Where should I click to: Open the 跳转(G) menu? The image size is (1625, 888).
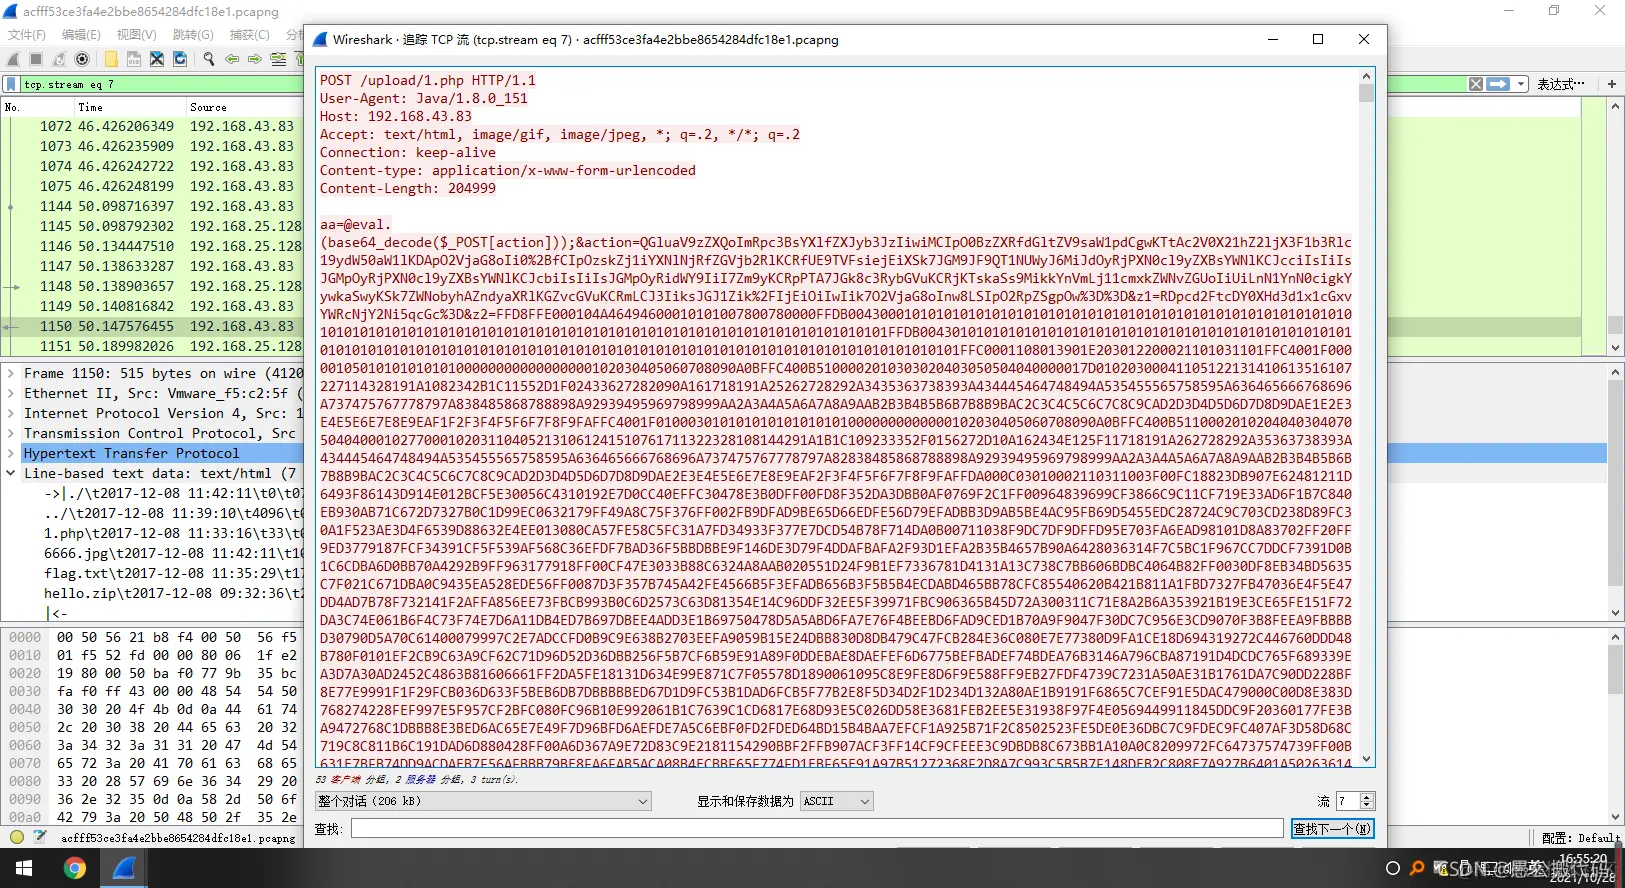[193, 35]
